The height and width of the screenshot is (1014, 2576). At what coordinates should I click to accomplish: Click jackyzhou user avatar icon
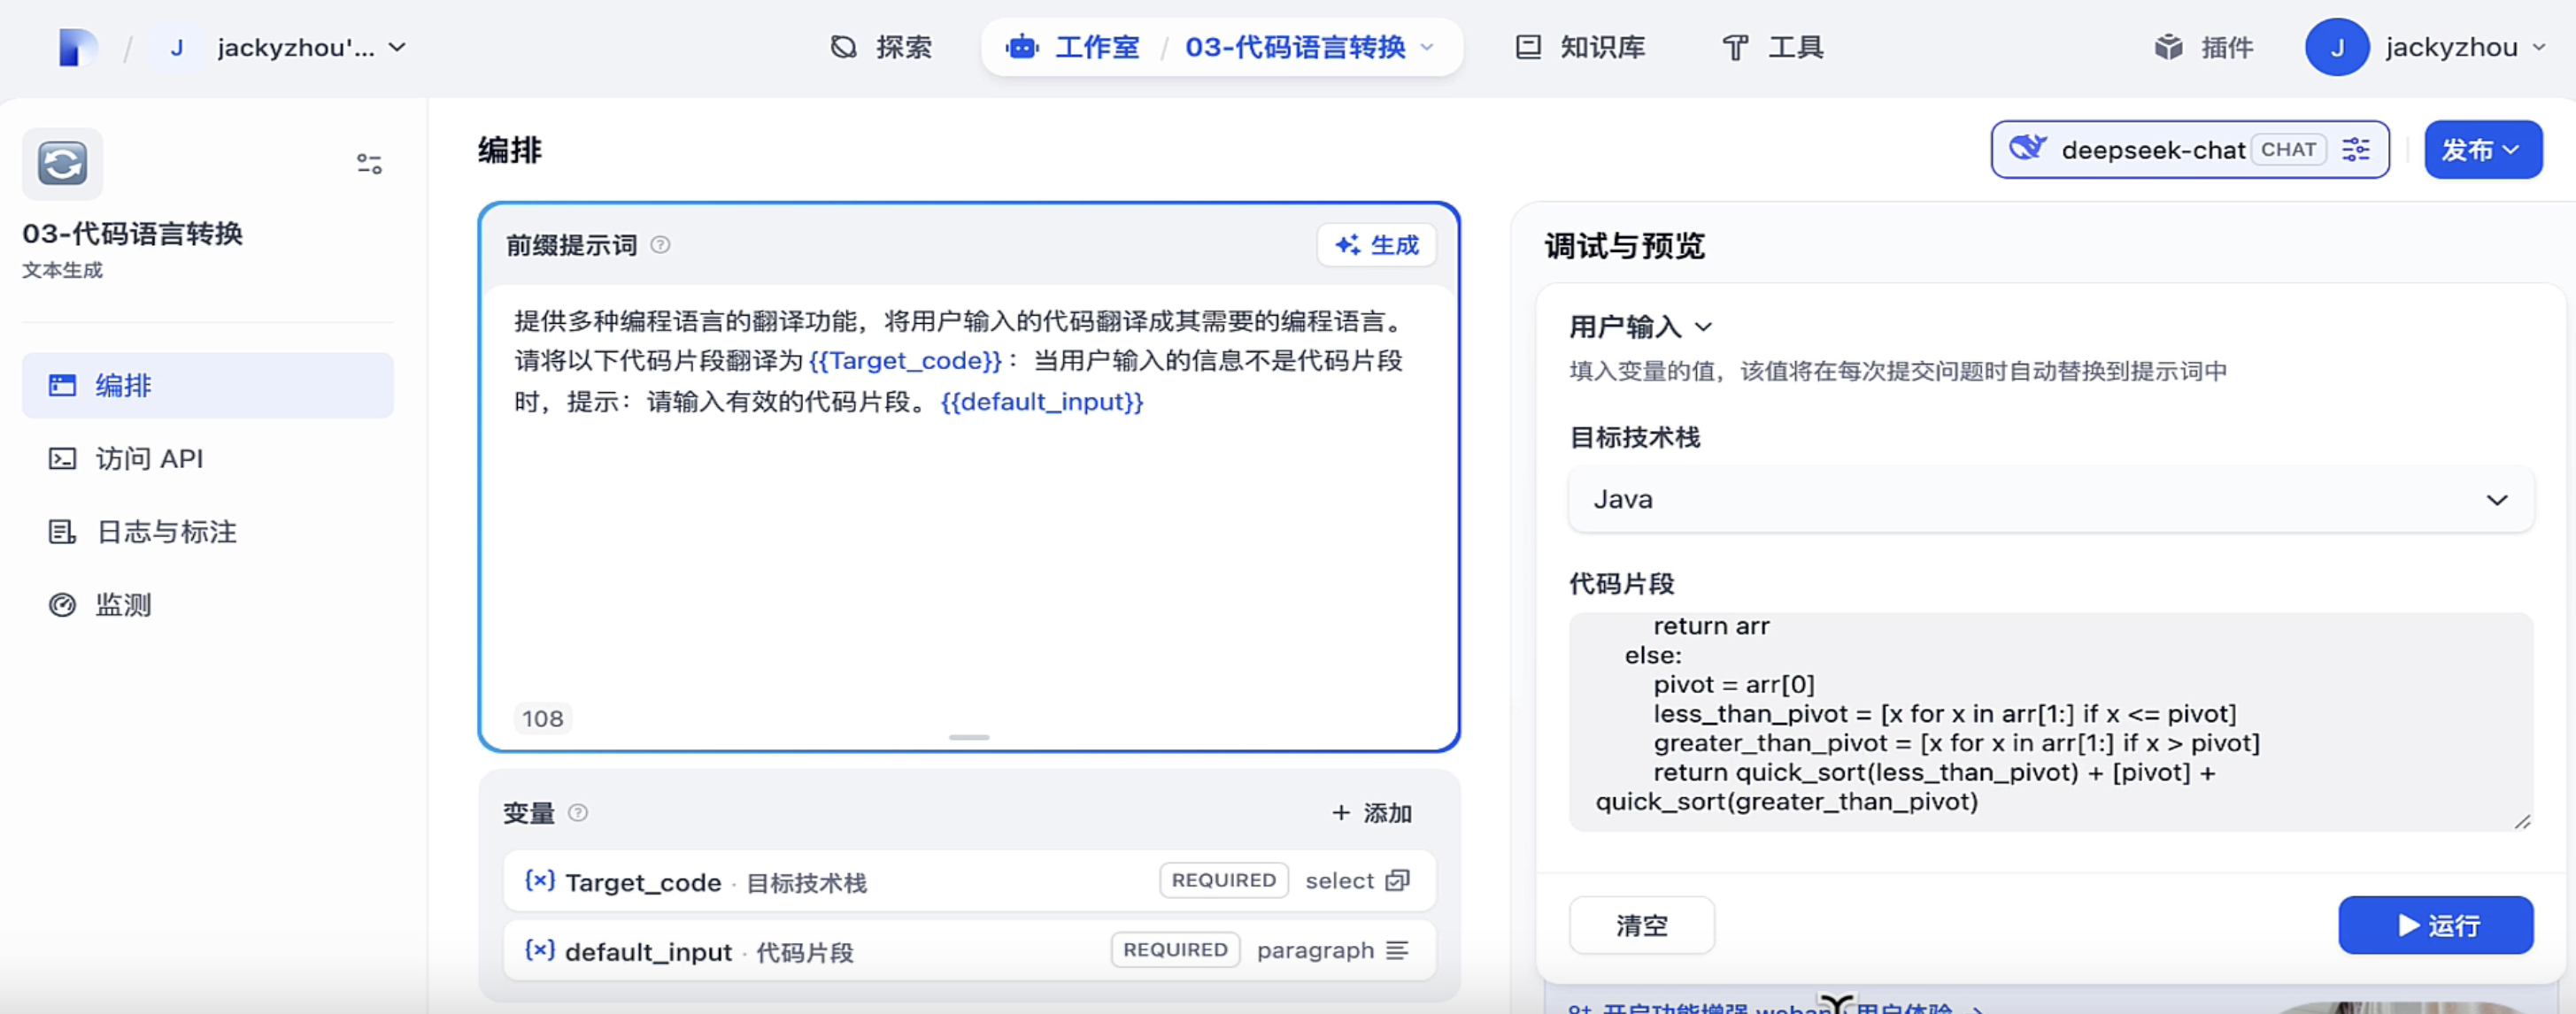tap(2336, 47)
